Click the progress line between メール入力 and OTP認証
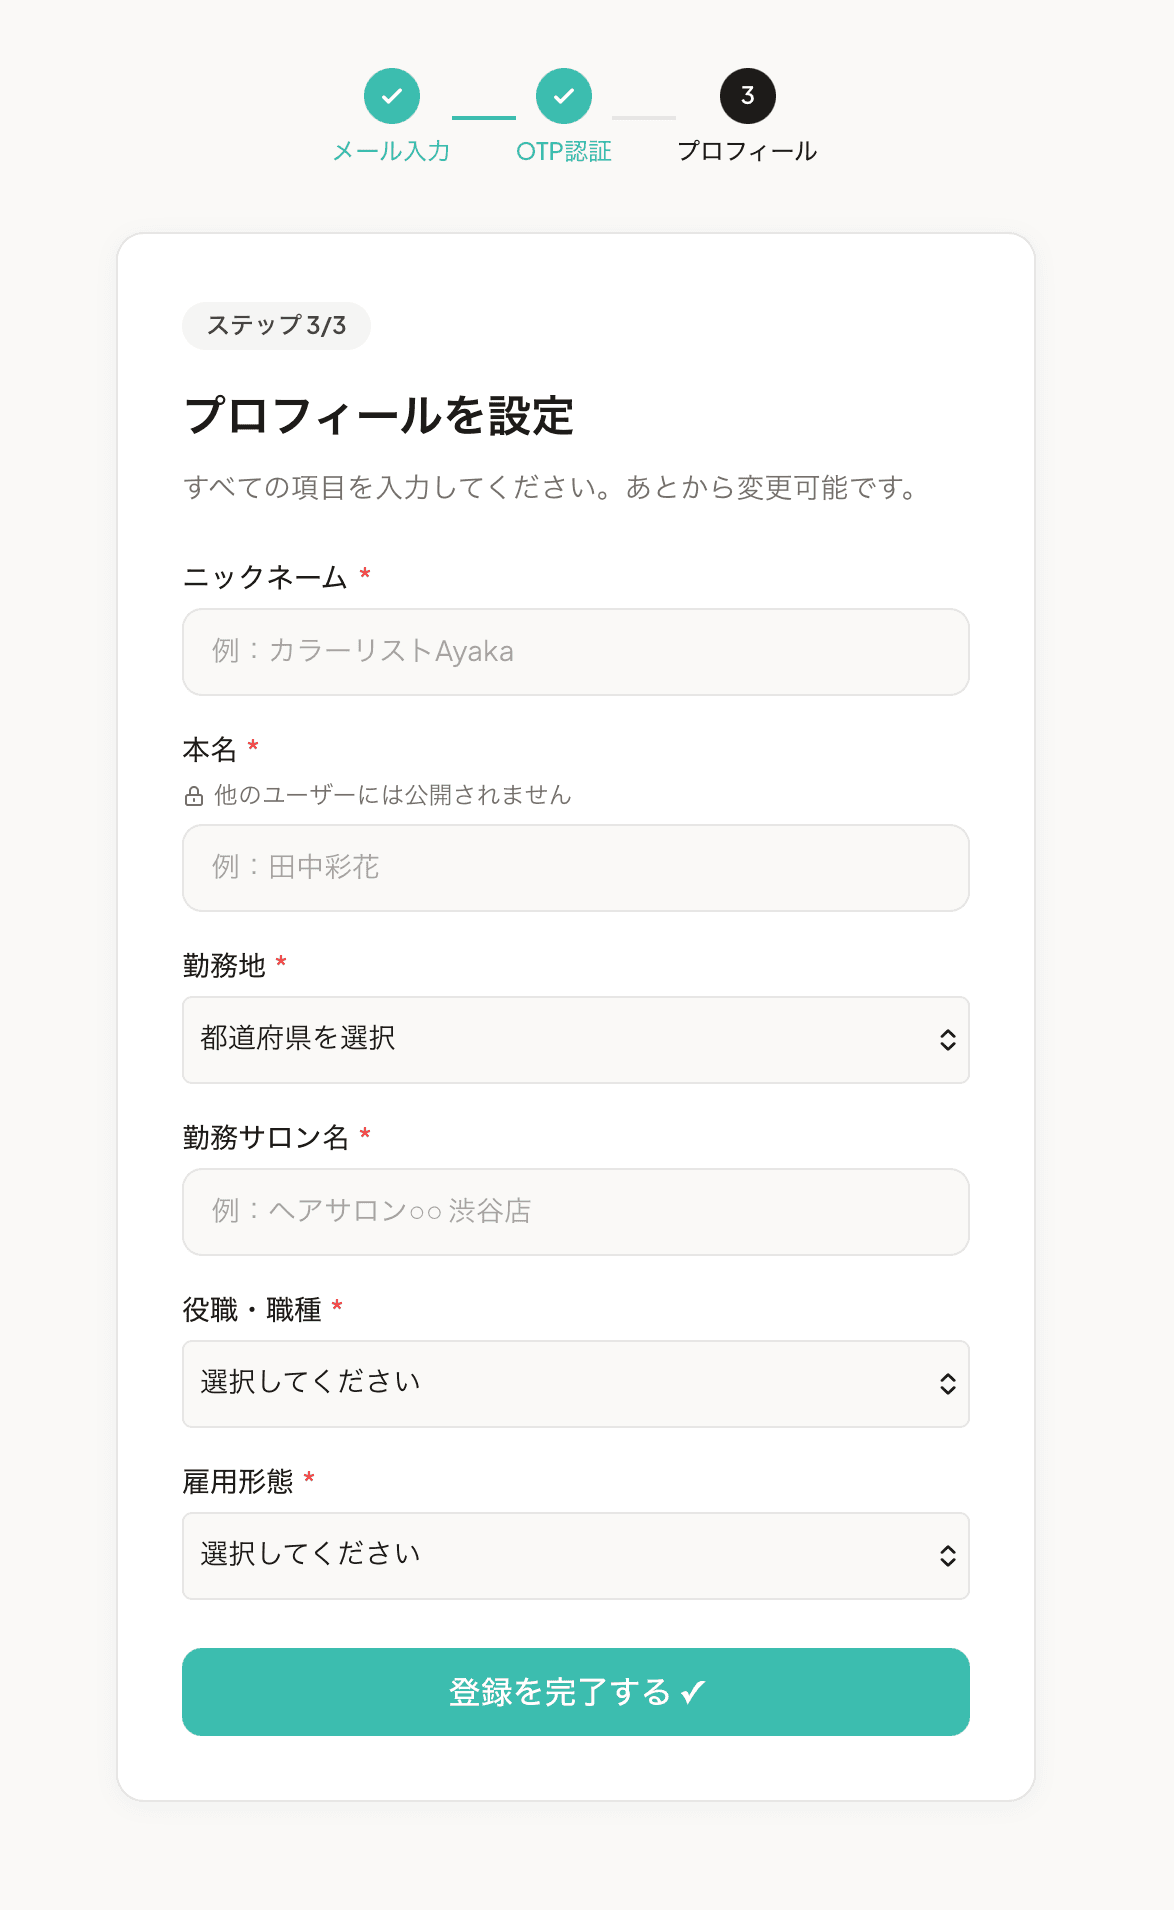Screen dimensions: 1174x1910 tap(483, 117)
